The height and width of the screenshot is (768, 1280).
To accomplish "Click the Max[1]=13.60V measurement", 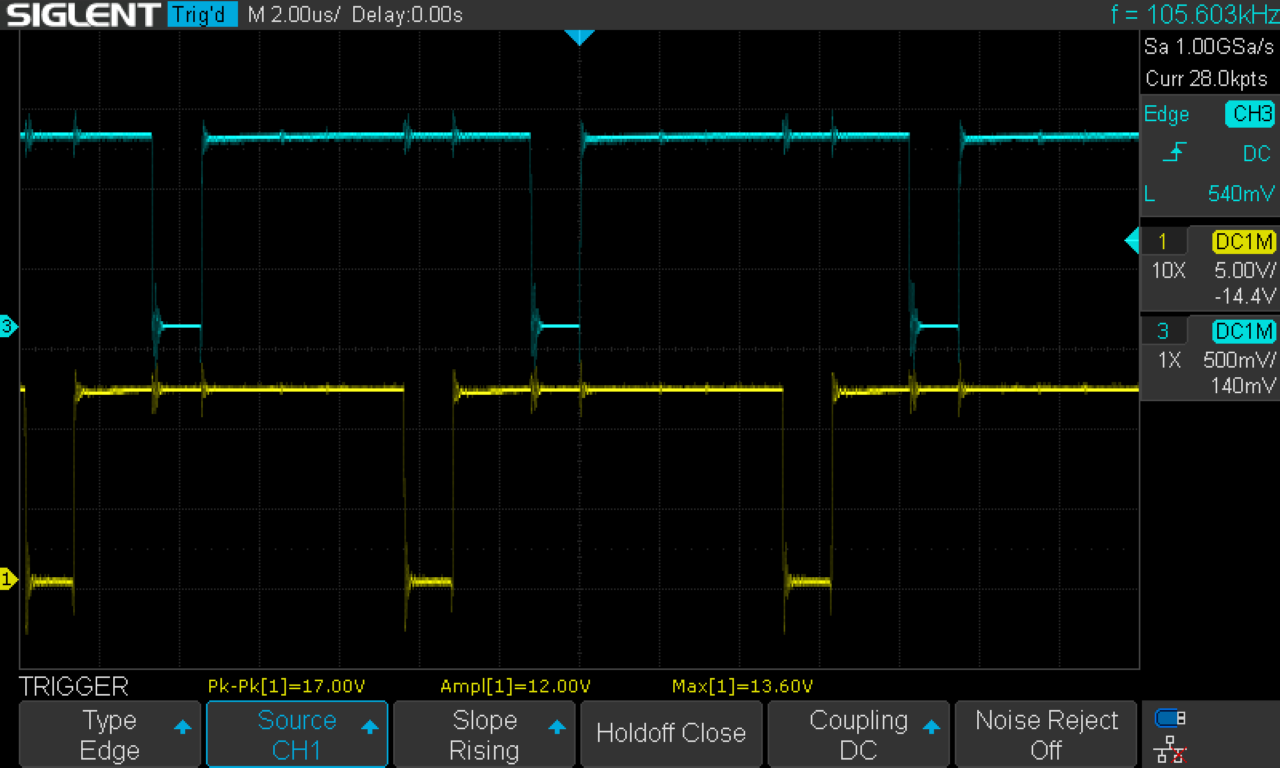I will [743, 686].
